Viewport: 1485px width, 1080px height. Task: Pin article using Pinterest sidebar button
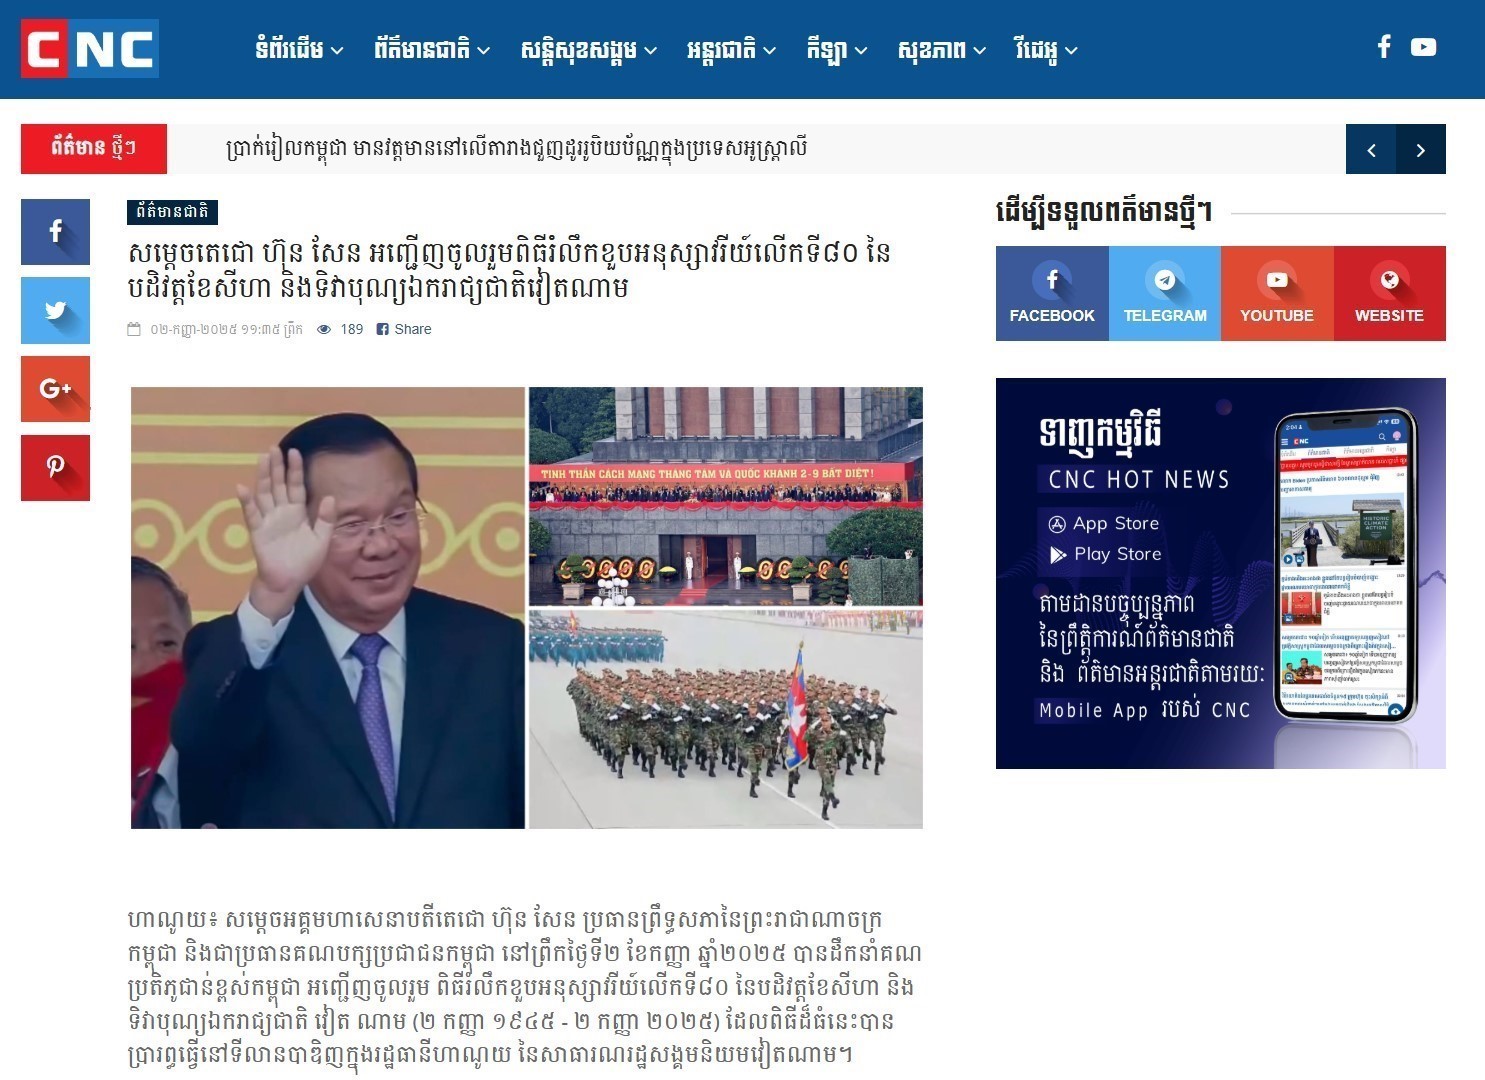click(55, 468)
